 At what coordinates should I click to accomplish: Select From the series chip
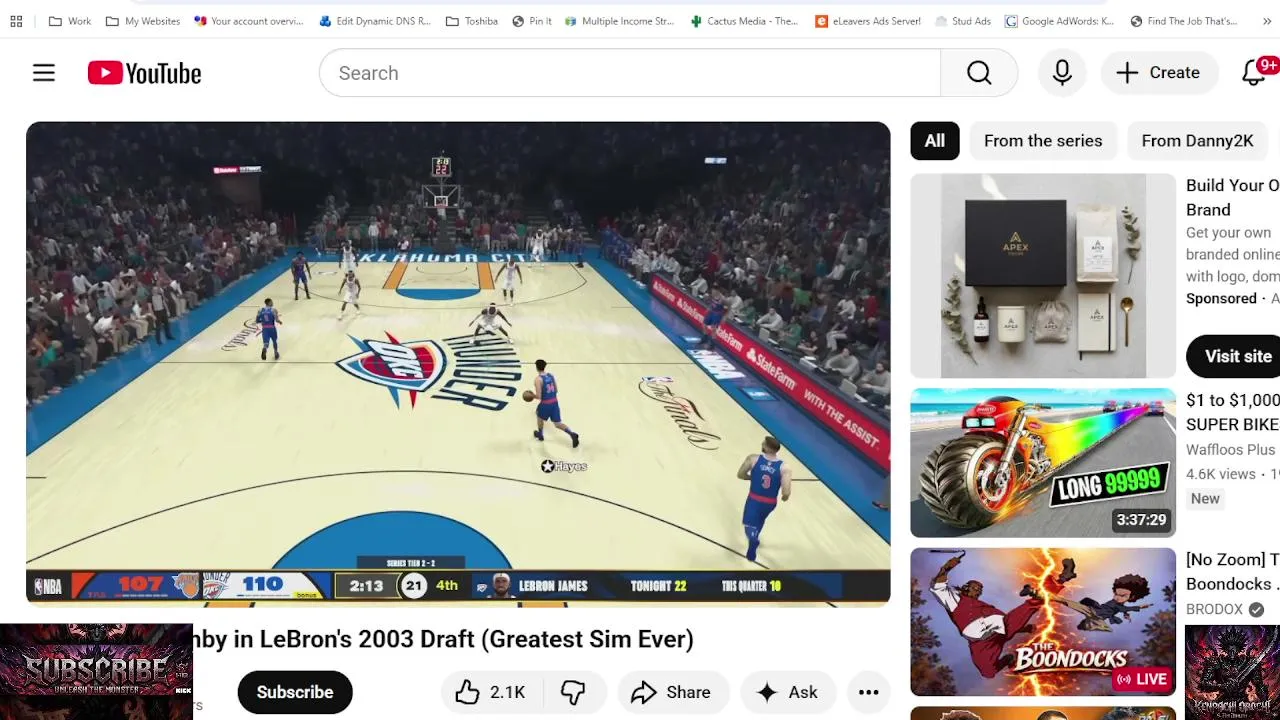point(1043,141)
